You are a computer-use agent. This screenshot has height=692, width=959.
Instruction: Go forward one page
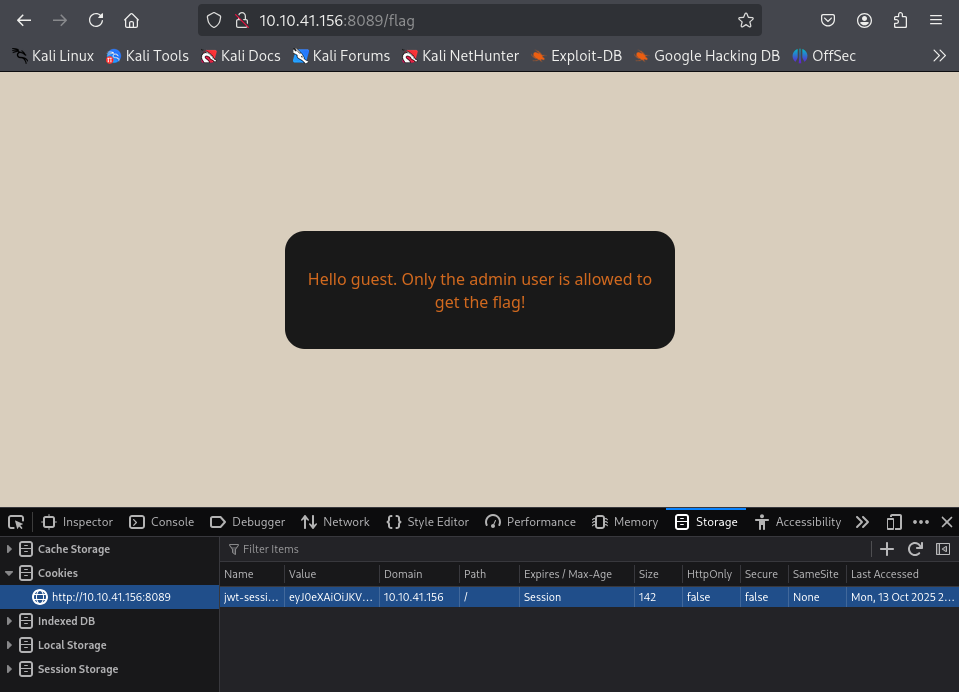tap(60, 20)
